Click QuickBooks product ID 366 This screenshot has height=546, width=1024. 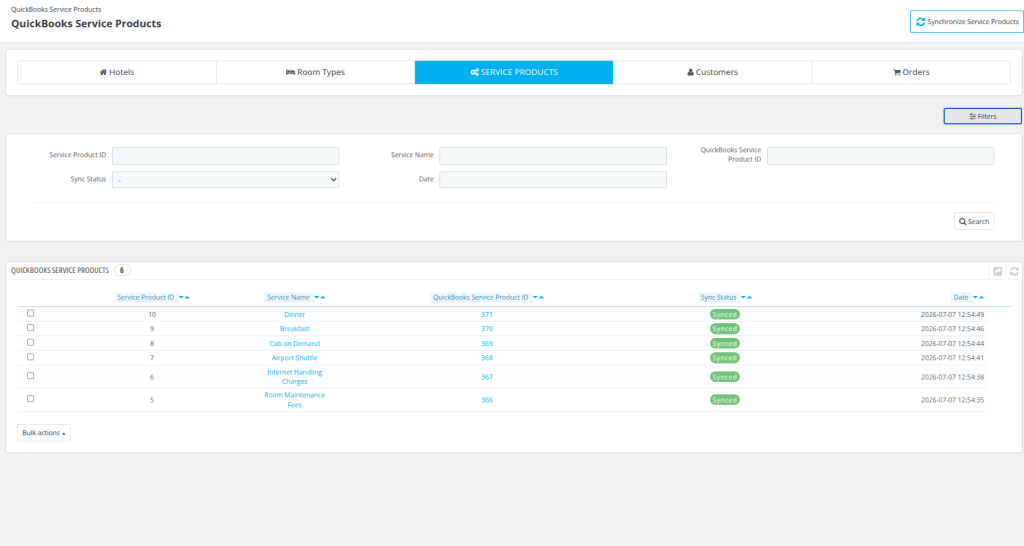(x=487, y=400)
